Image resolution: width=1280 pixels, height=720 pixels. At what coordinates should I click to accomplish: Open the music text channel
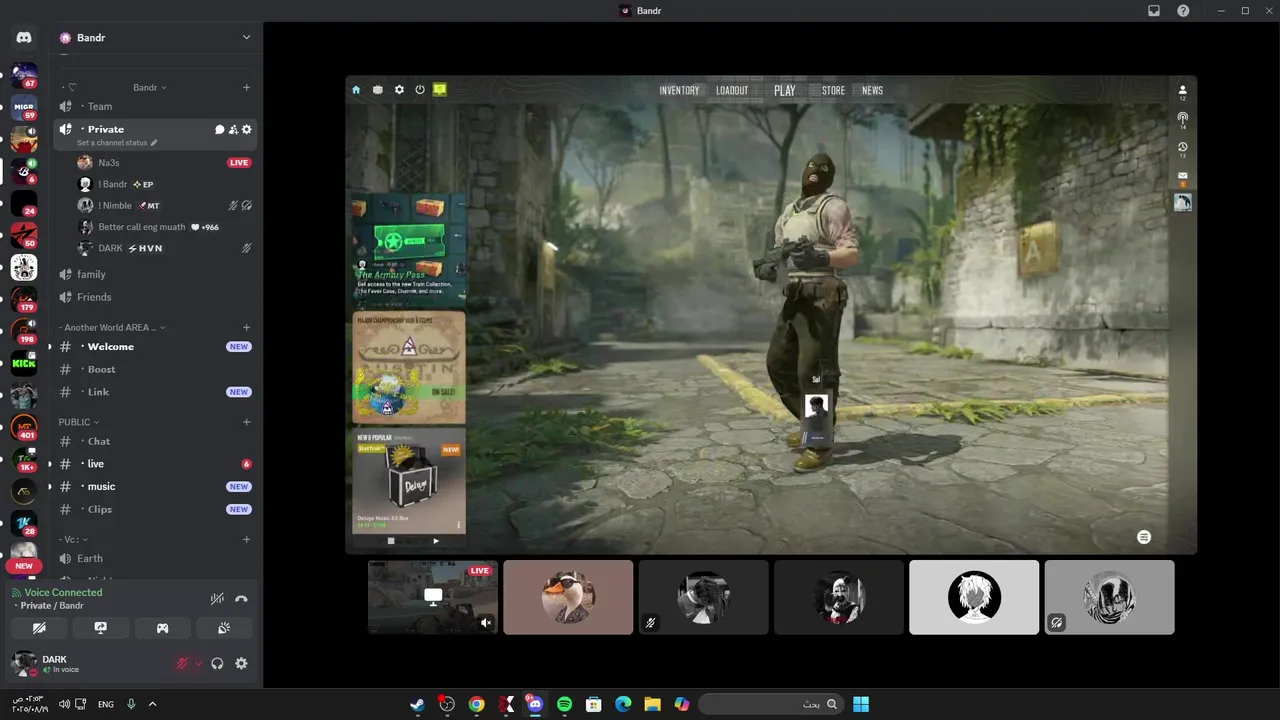click(155, 487)
